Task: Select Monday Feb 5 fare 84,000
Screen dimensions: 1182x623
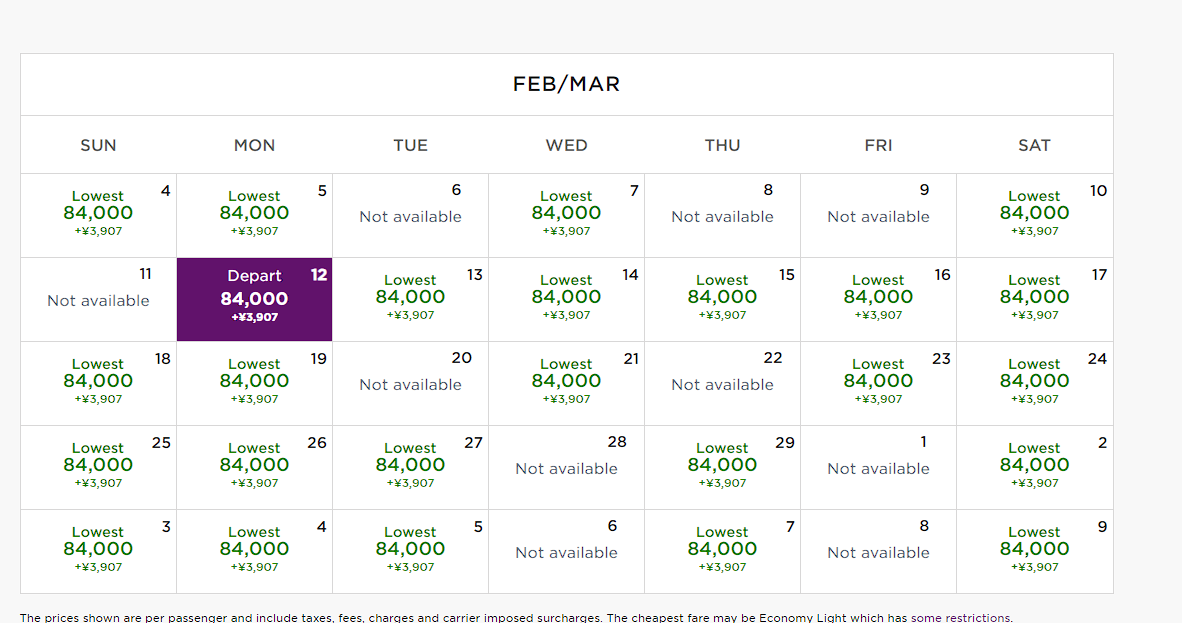Action: click(255, 216)
